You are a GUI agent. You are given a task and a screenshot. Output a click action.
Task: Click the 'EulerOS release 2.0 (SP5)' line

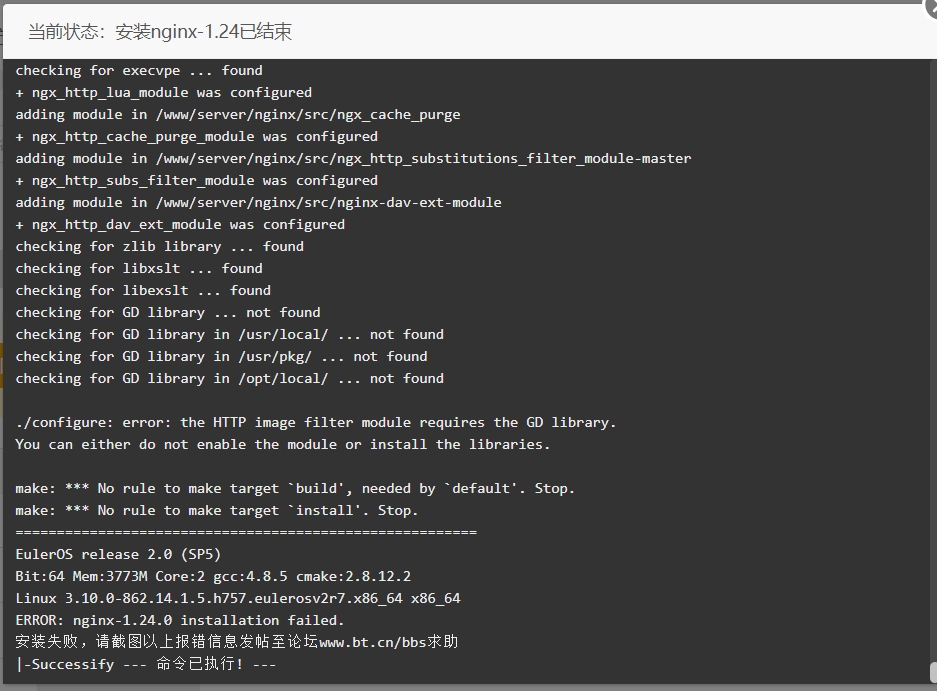[x=118, y=554]
